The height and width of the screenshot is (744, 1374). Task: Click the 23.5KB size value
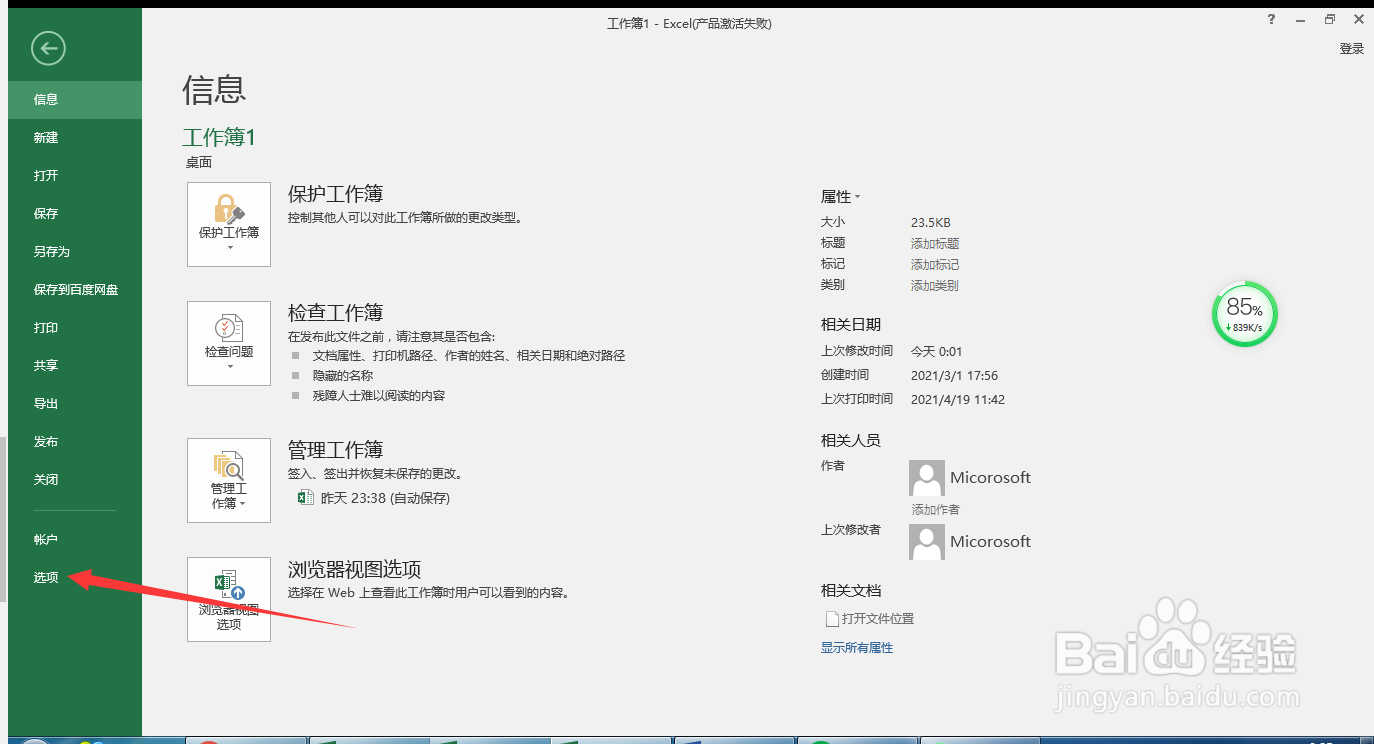point(931,222)
